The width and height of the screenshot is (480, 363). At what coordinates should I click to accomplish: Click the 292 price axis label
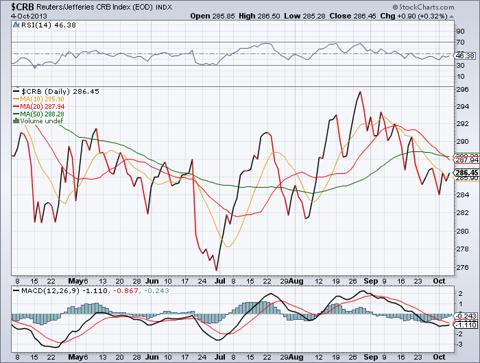[x=462, y=124]
